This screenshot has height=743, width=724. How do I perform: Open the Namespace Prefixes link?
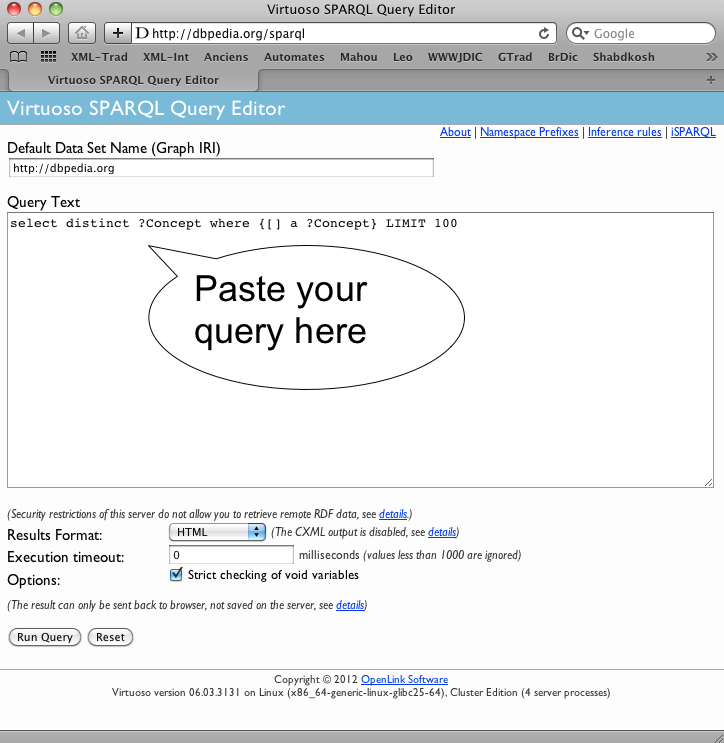click(x=529, y=132)
